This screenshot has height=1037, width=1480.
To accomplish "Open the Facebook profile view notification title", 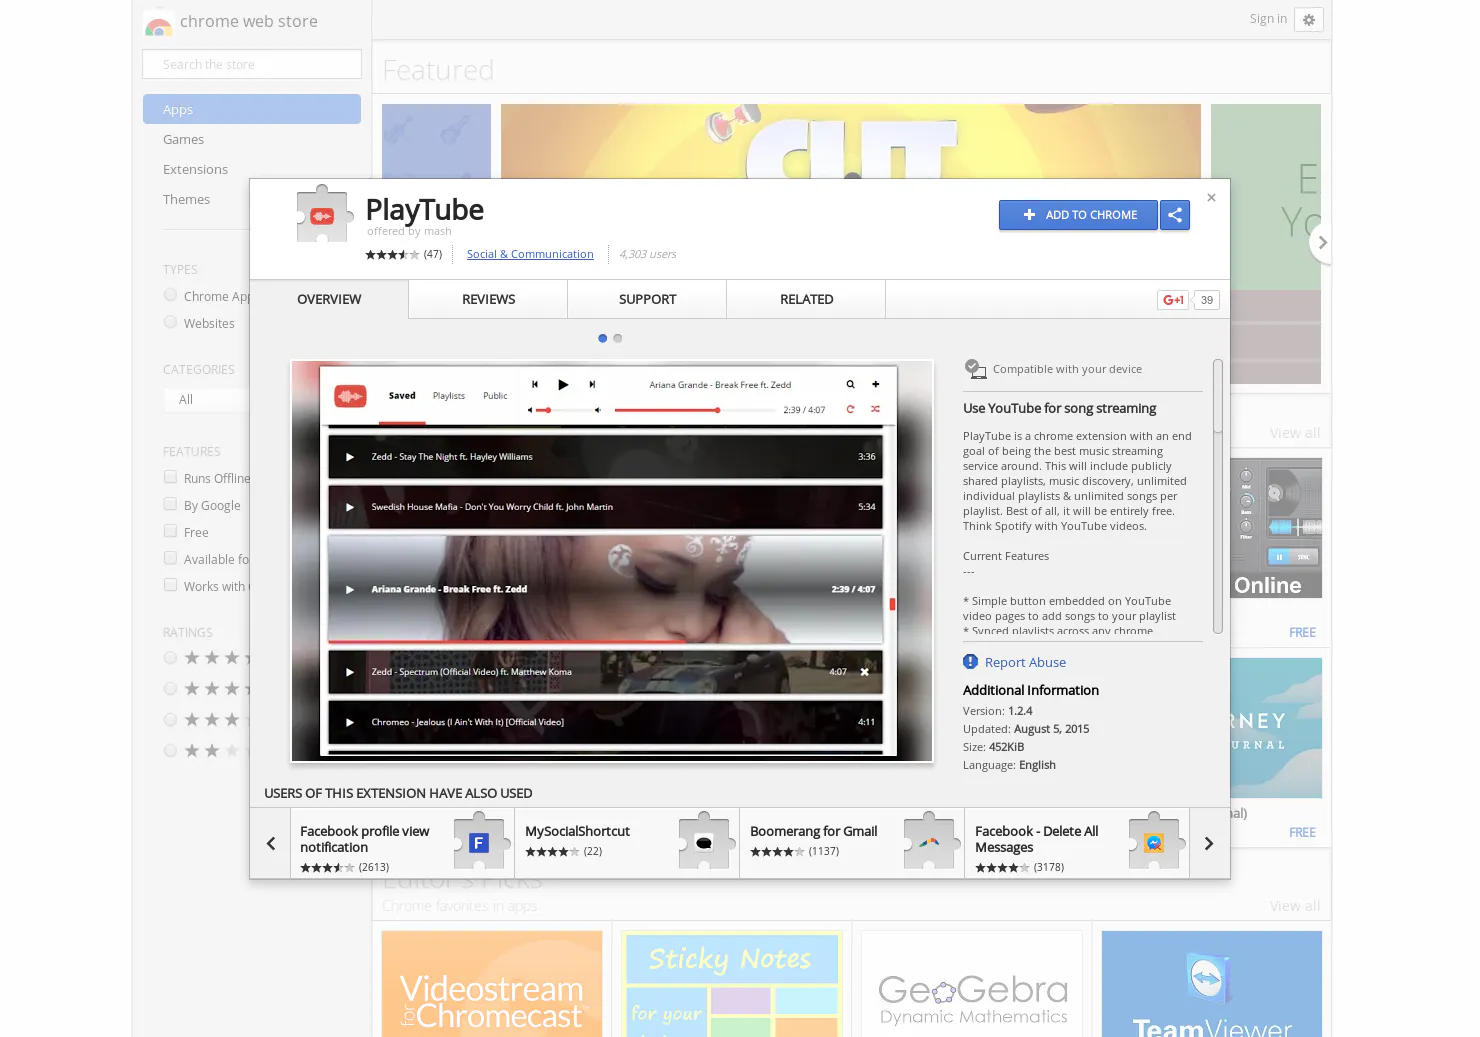I will coord(364,839).
